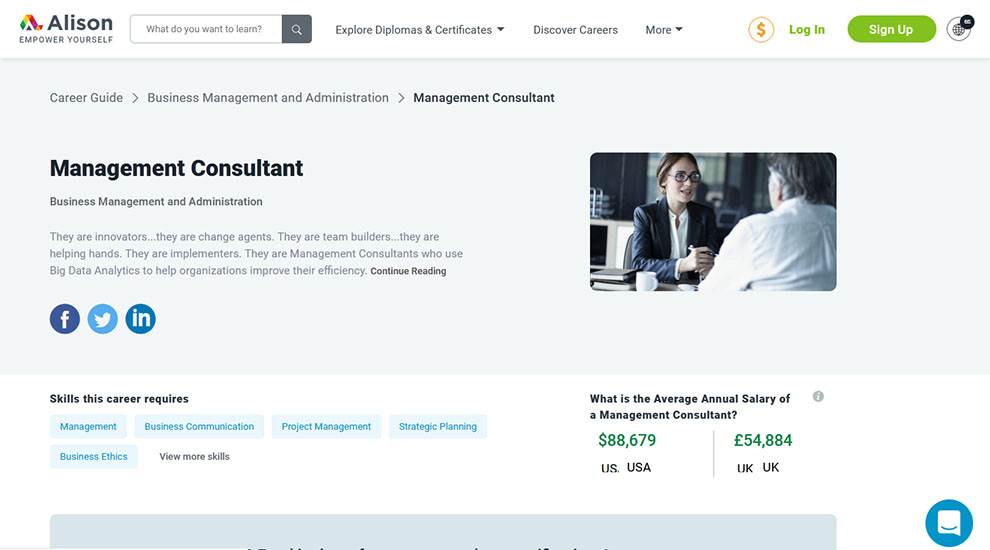This screenshot has height=550, width=990.
Task: Focus the 'What do you want to learn?' field
Action: pyautogui.click(x=206, y=29)
